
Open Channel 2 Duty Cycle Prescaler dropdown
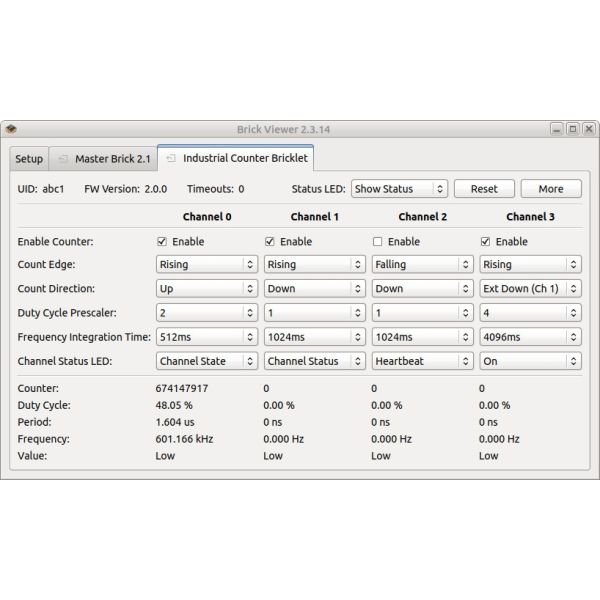pos(422,313)
